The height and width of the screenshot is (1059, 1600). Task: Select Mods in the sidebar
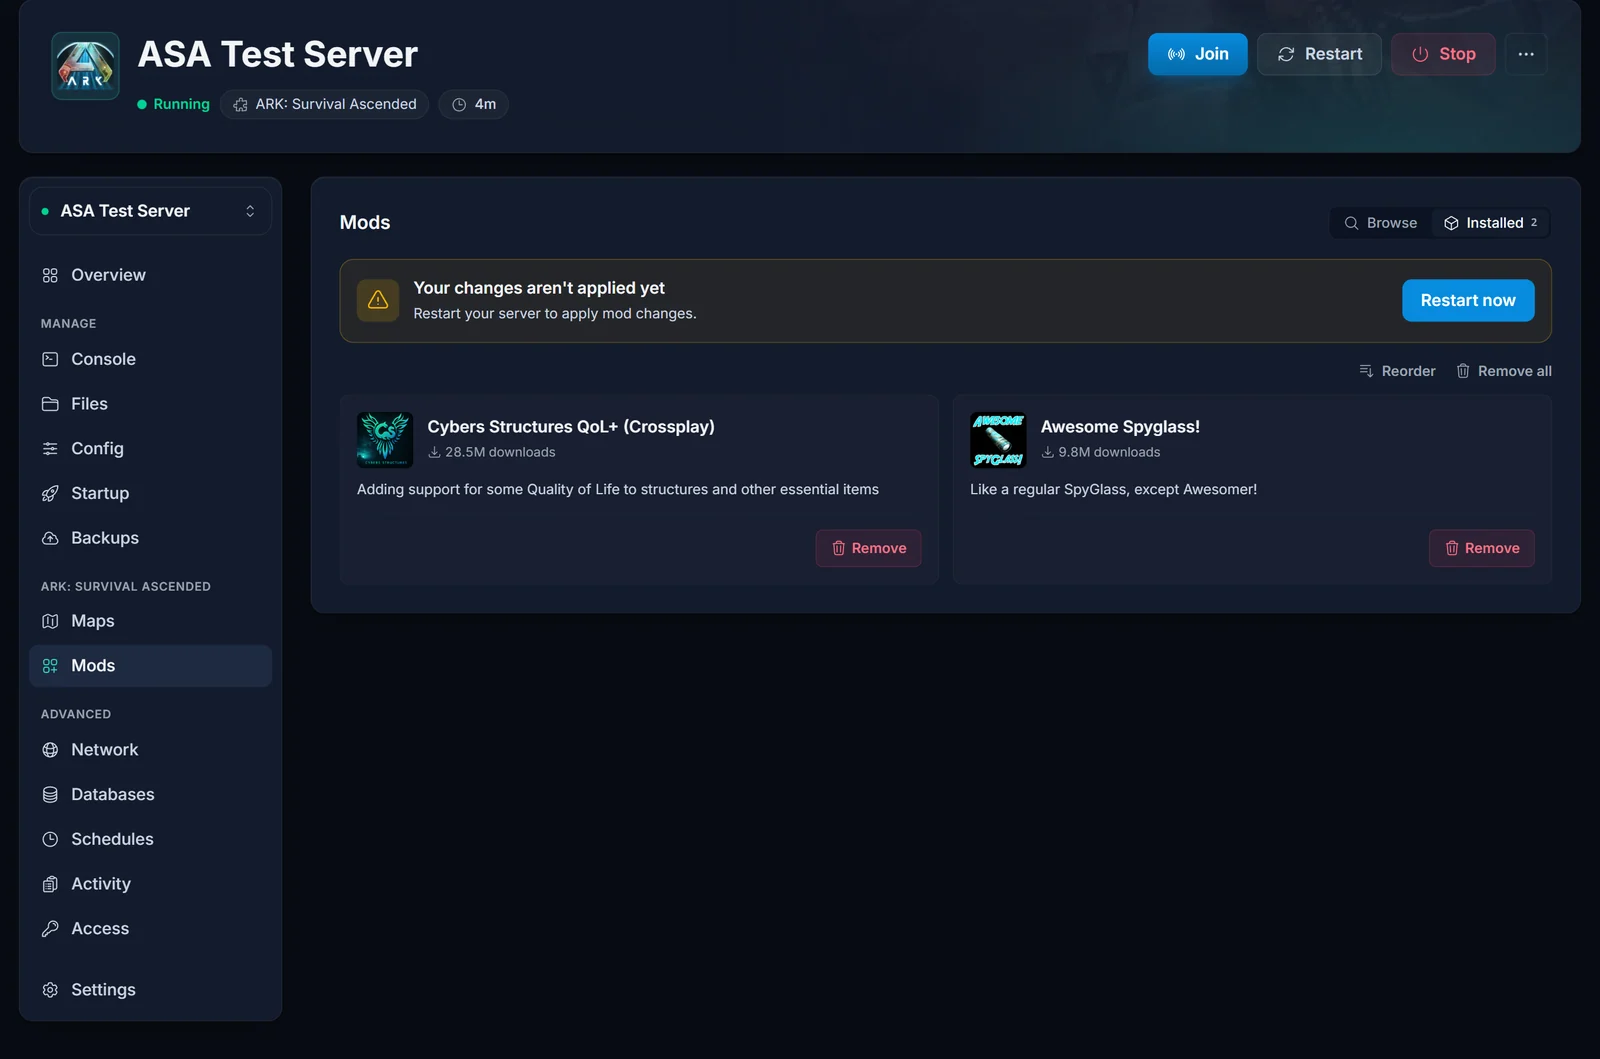click(150, 666)
